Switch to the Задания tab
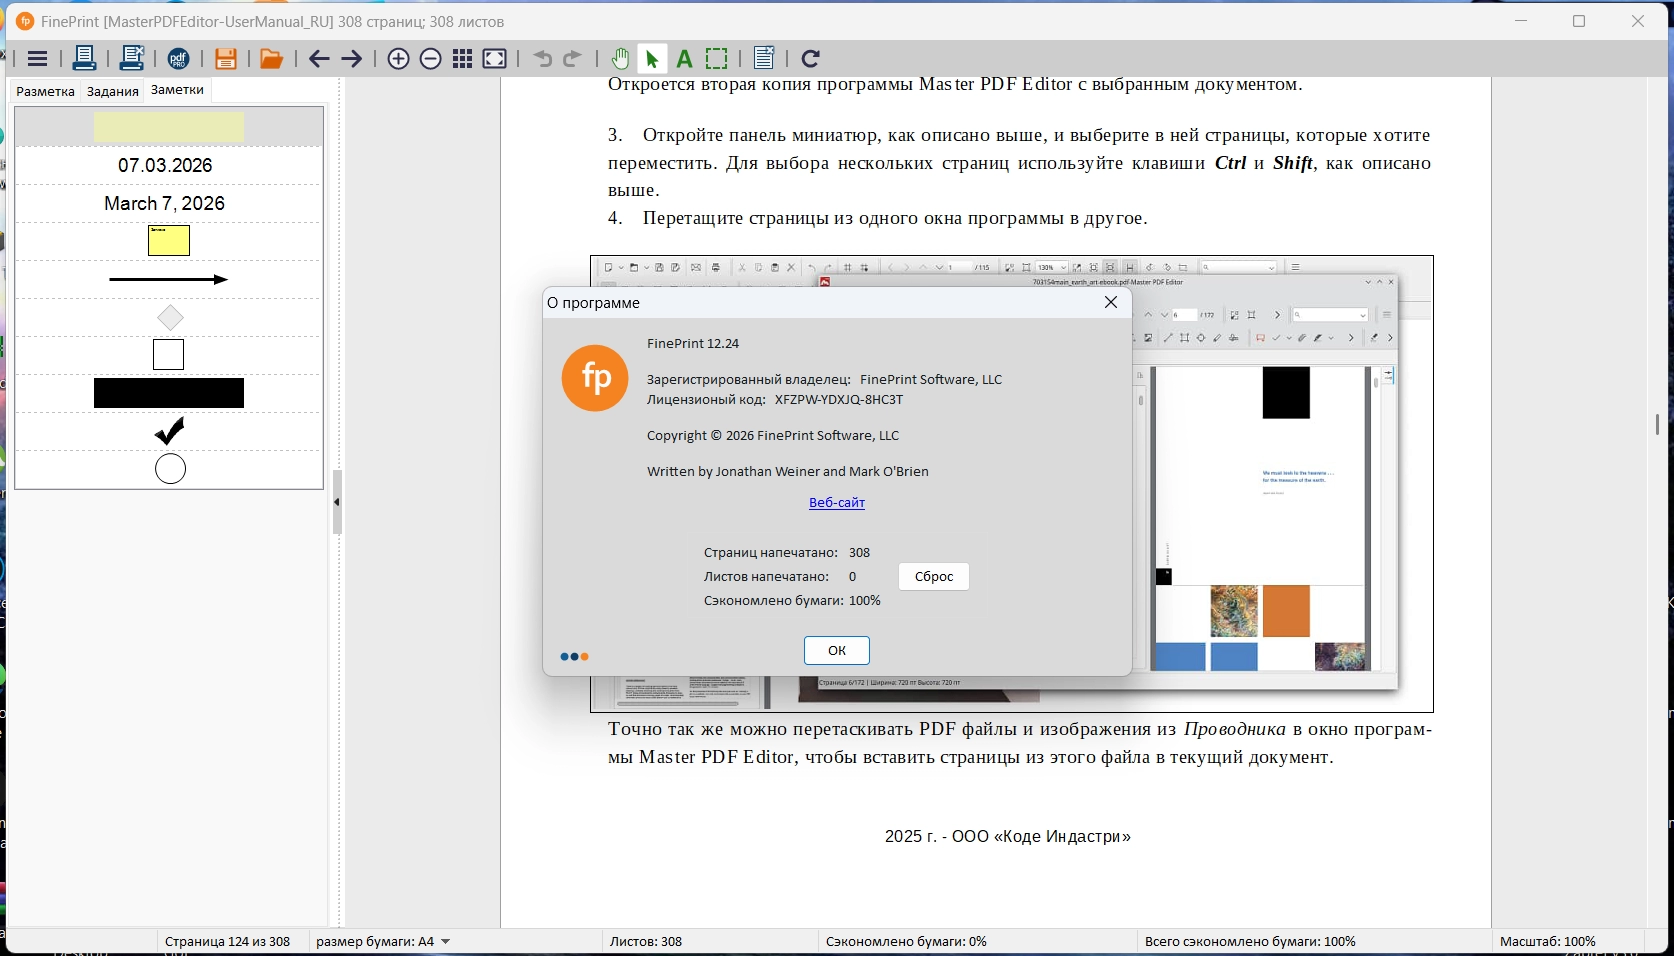The image size is (1674, 956). pyautogui.click(x=113, y=91)
